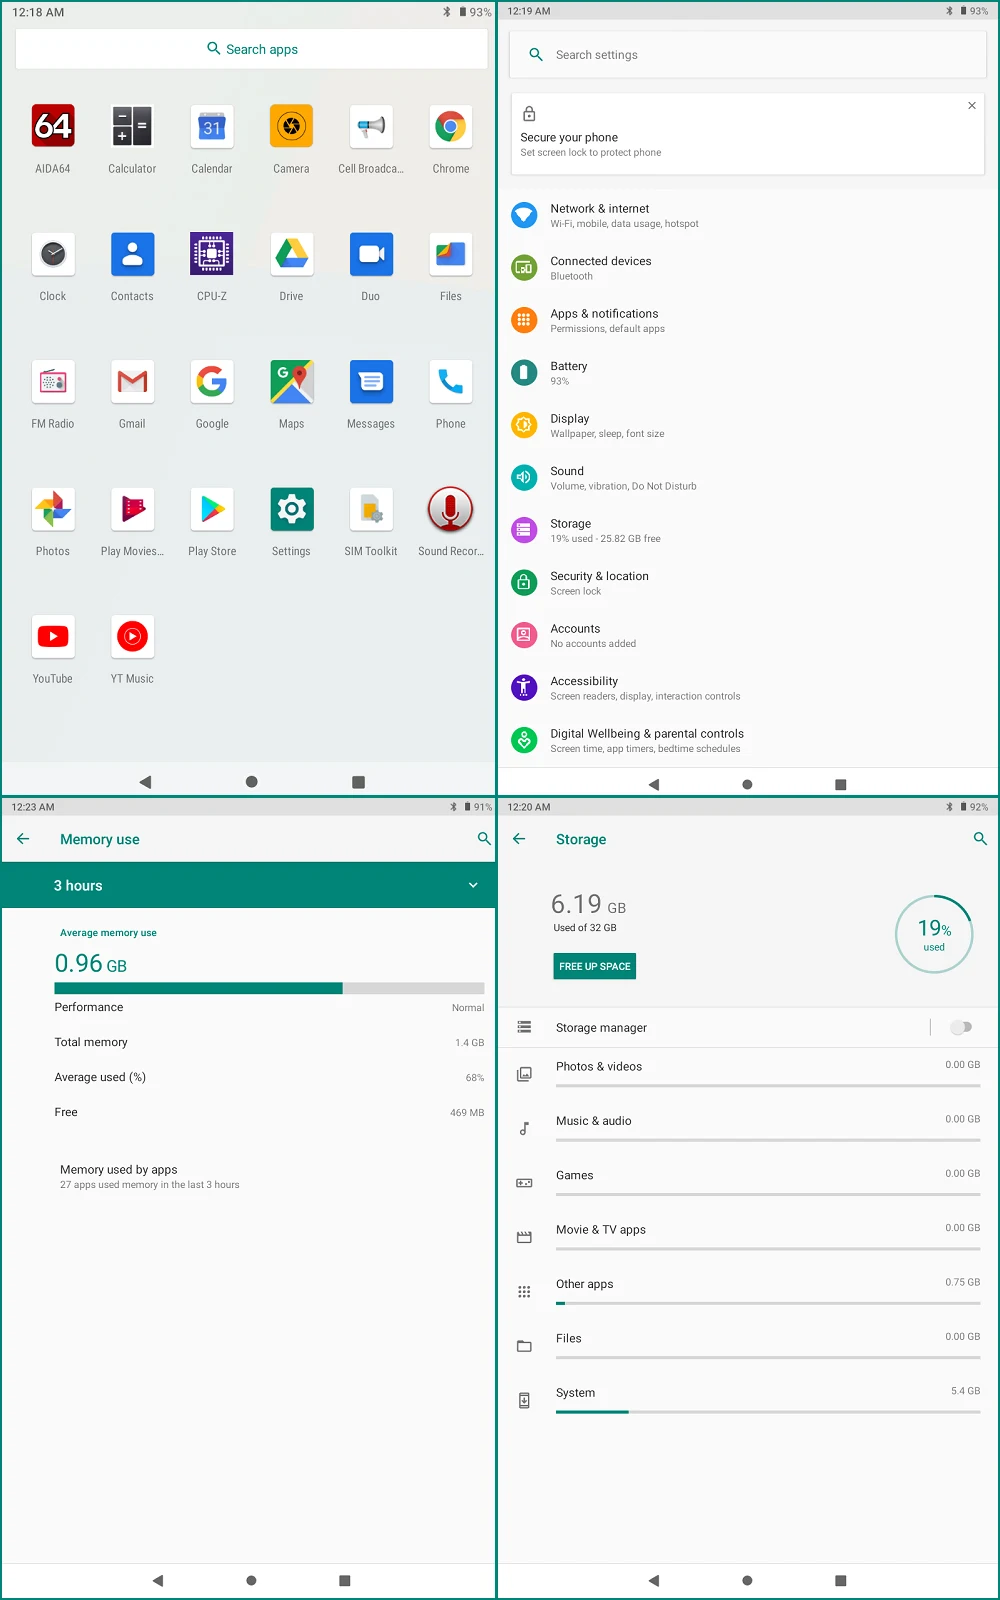Screen dimensions: 1000x1600
Task: Open Games storage category
Action: pyautogui.click(x=748, y=1183)
